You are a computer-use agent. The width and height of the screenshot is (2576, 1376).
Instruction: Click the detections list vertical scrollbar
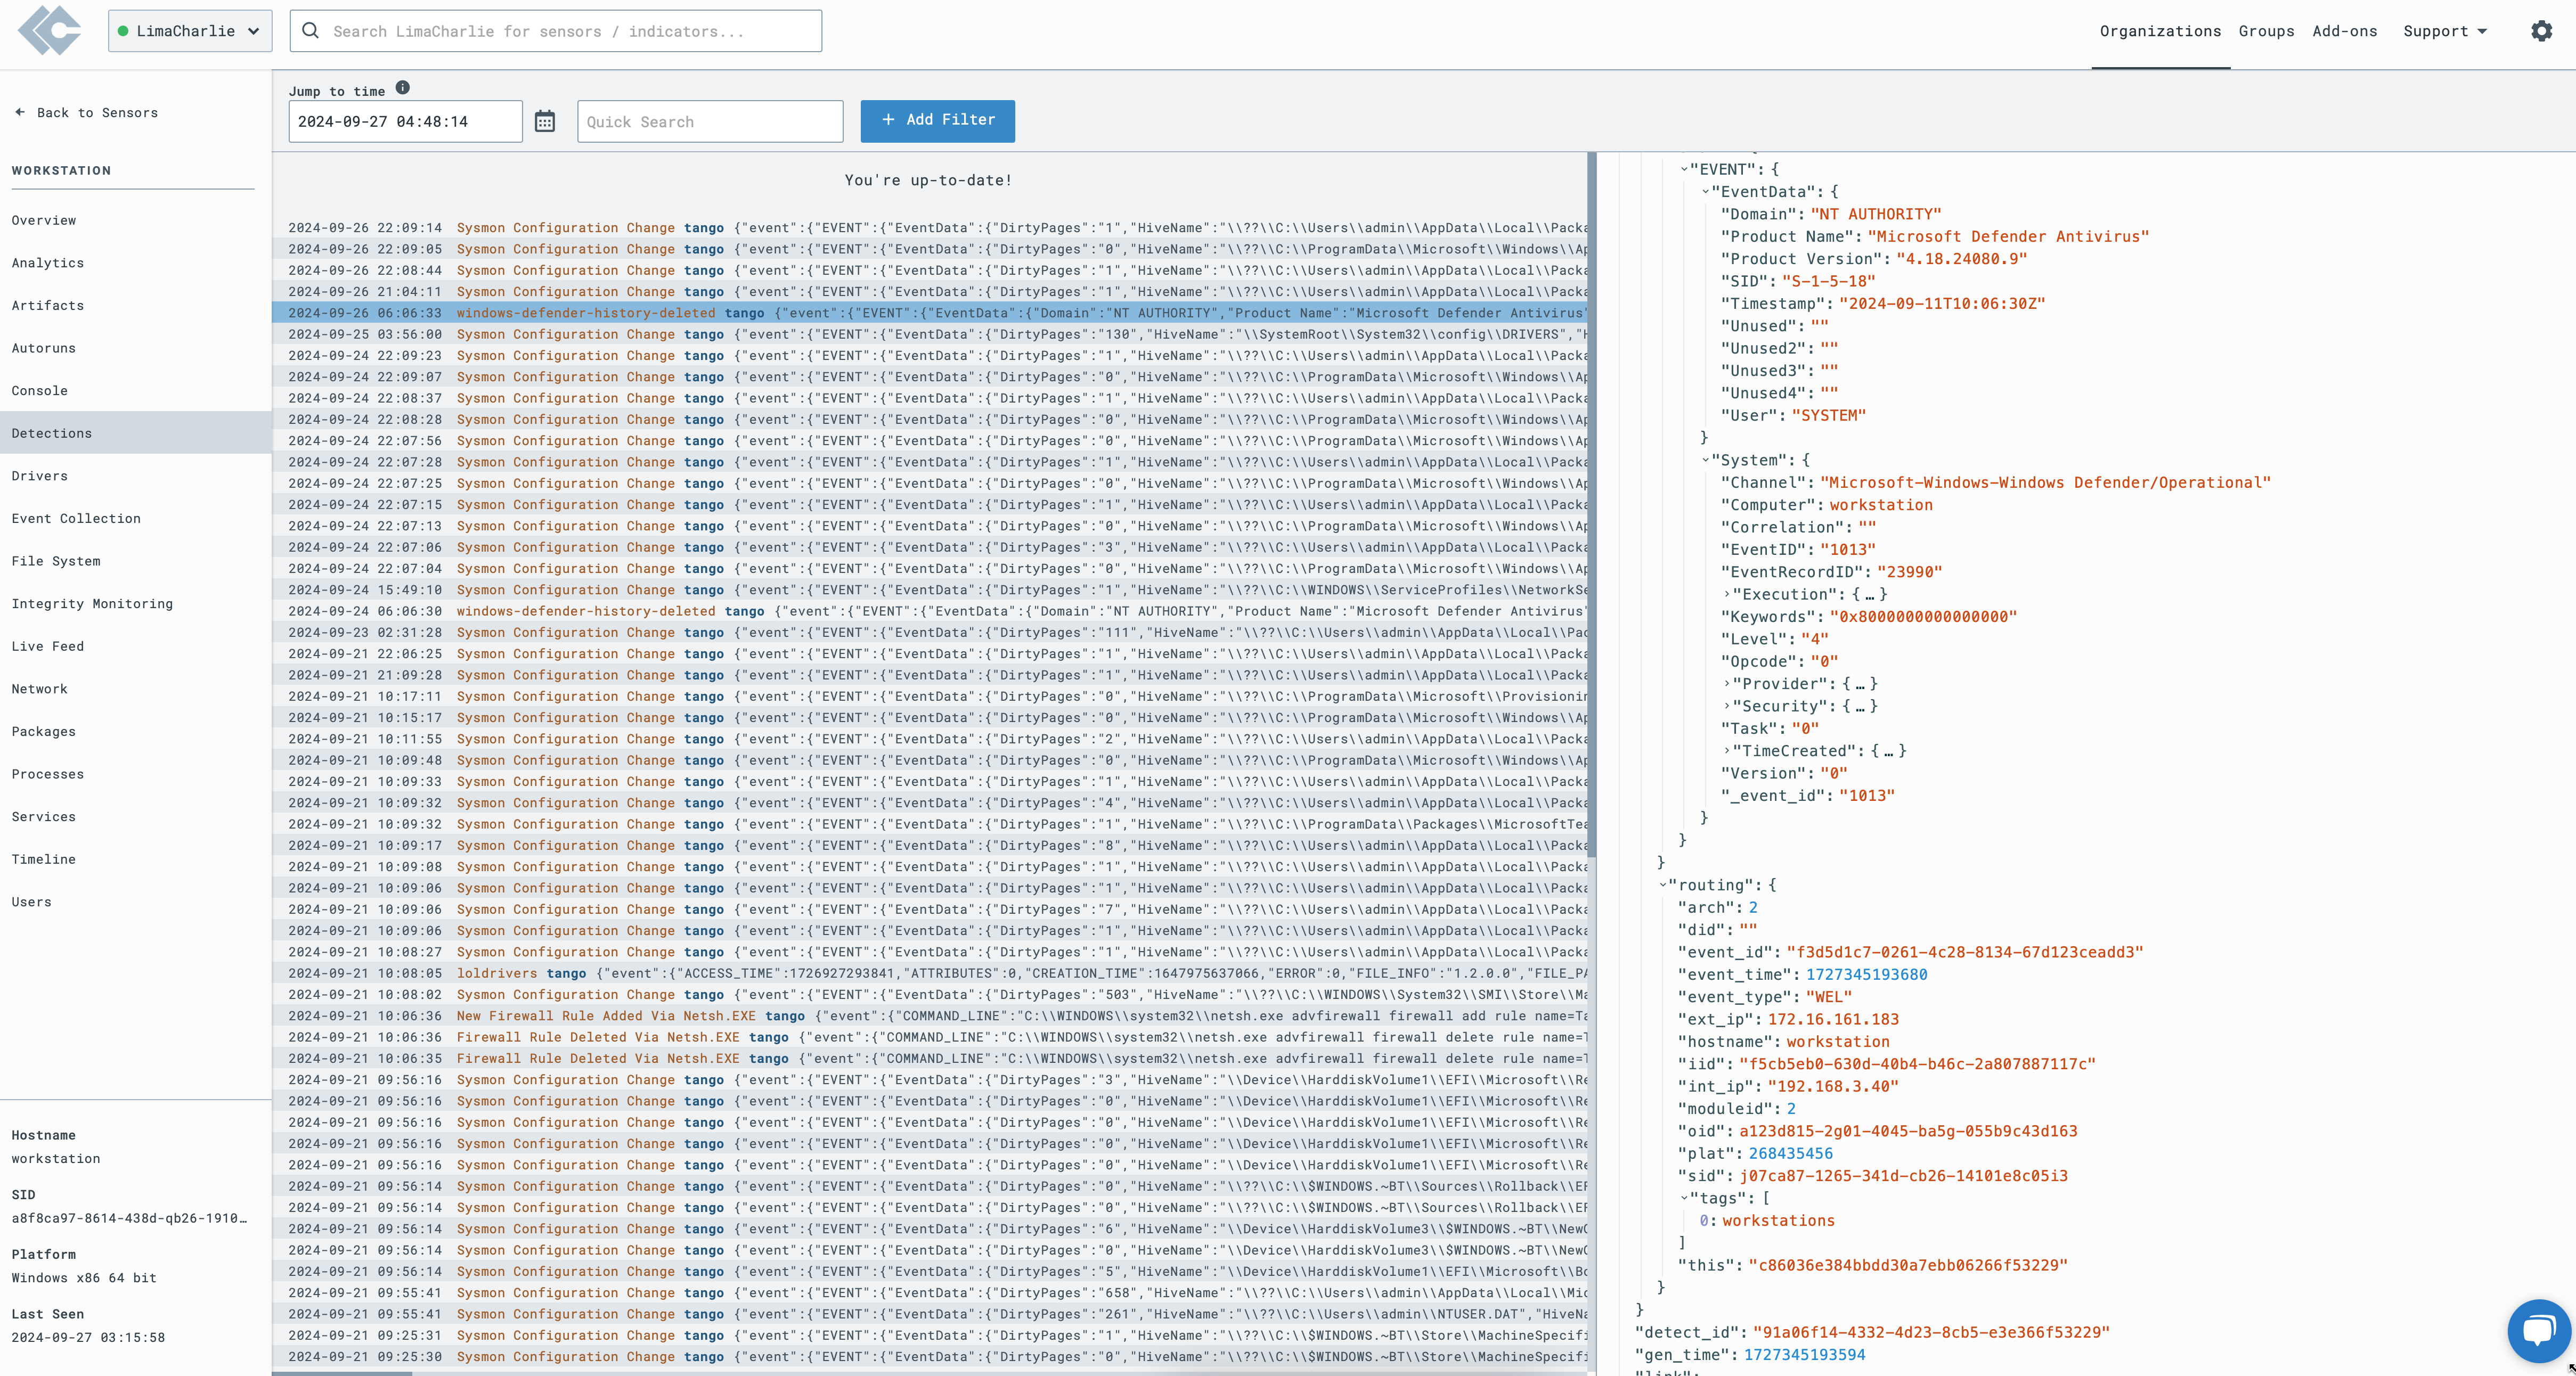pyautogui.click(x=1591, y=505)
